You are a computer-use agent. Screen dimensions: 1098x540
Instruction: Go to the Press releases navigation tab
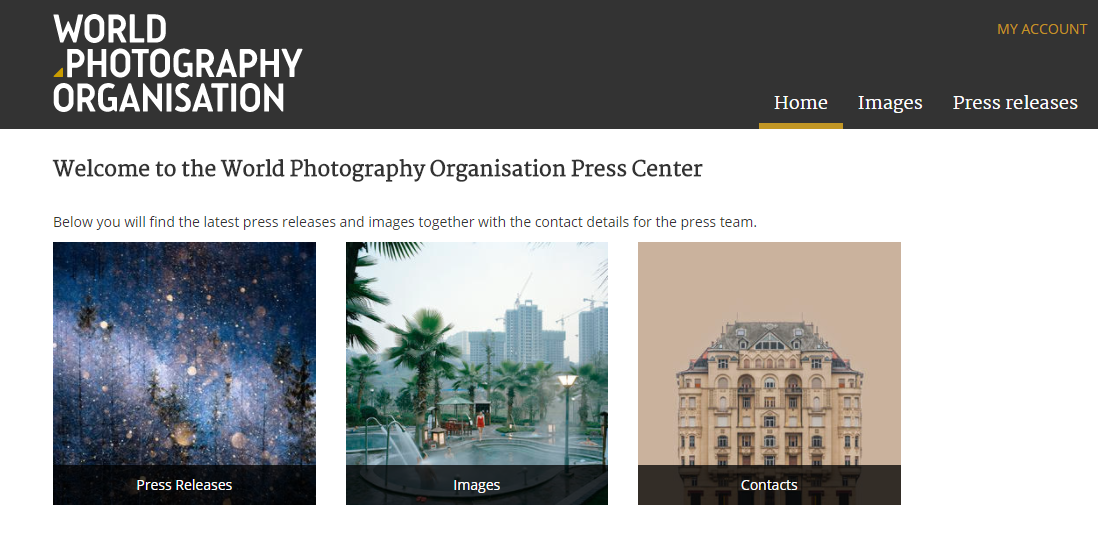click(x=1015, y=103)
